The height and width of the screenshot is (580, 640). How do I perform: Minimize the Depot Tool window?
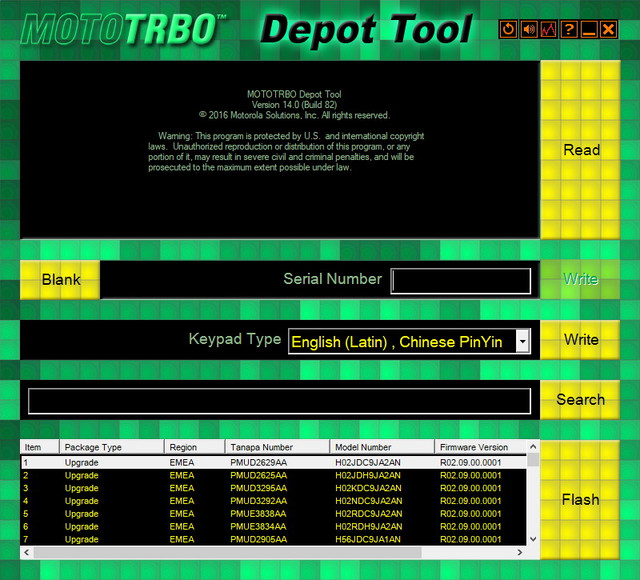point(588,29)
